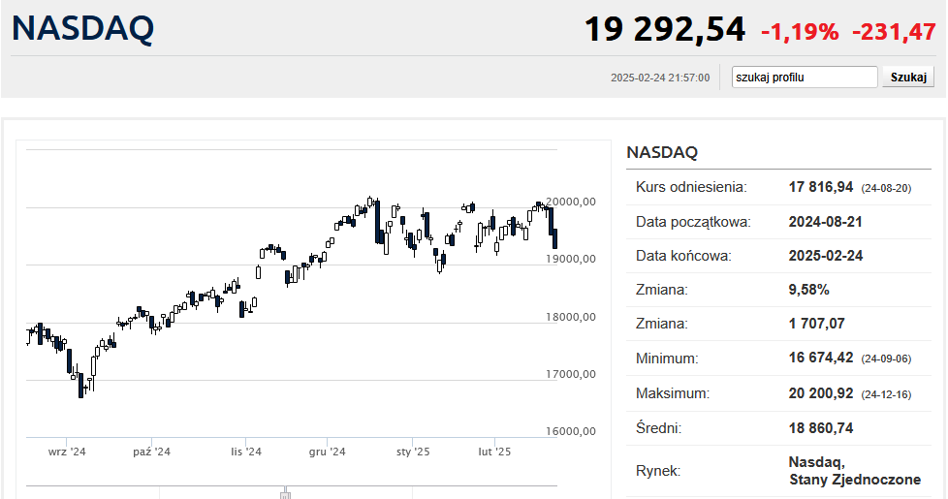Click the NASDAQ page heading
The width and height of the screenshot is (948, 499).
(x=83, y=28)
